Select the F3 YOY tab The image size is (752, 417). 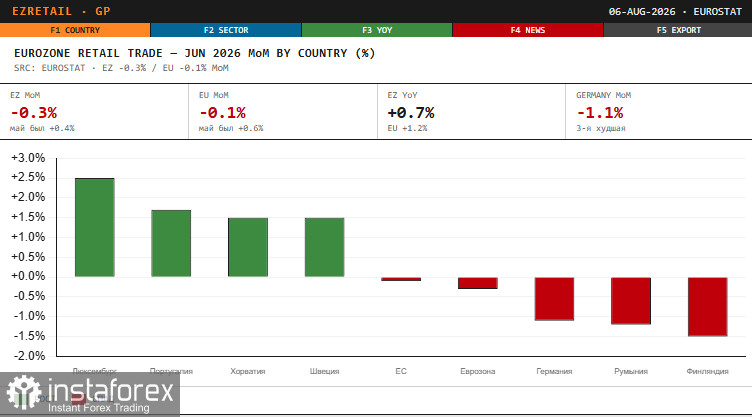click(377, 30)
